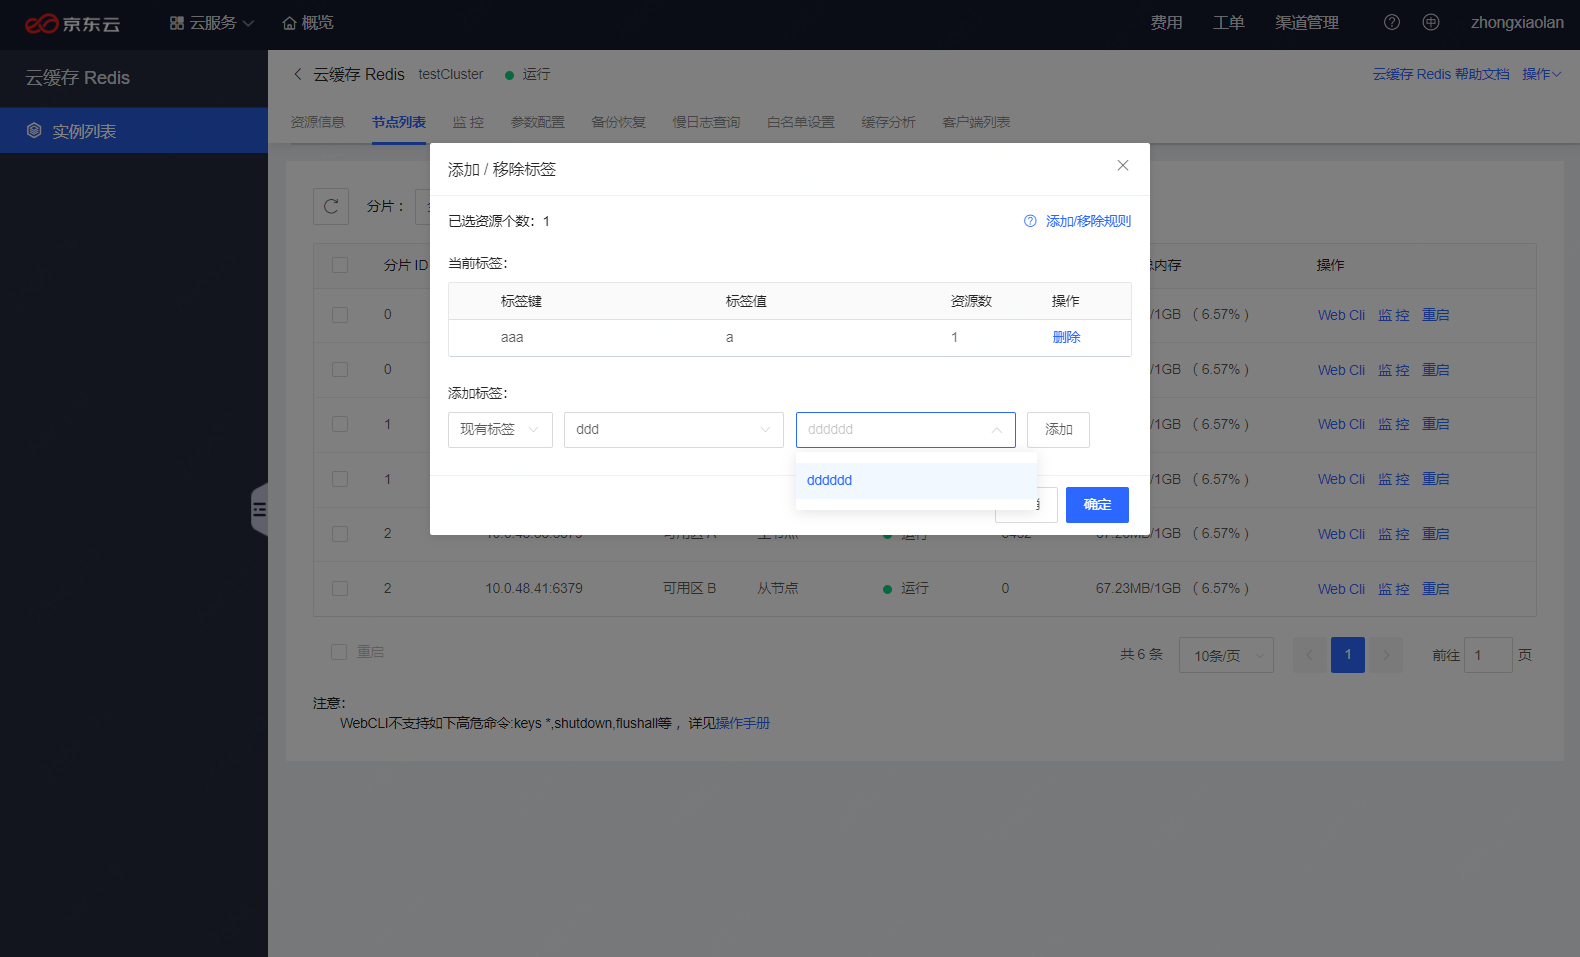Click 监控 in the first table row
Image resolution: width=1580 pixels, height=957 pixels.
pos(1393,315)
